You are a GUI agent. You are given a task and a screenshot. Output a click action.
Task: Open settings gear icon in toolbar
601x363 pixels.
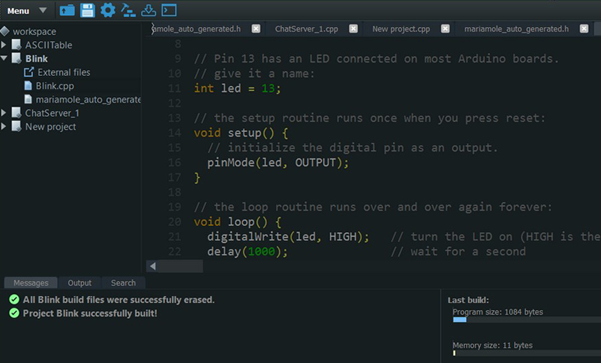pos(108,10)
